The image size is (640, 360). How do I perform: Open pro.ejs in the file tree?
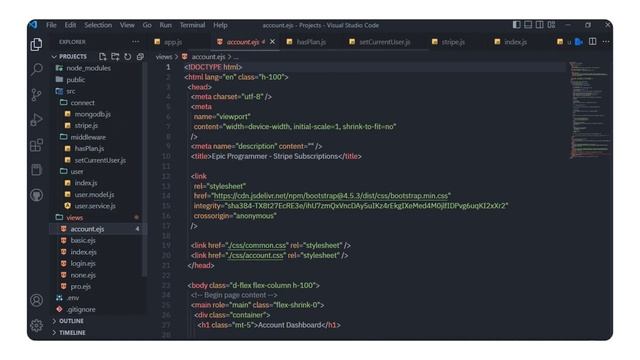pyautogui.click(x=80, y=287)
